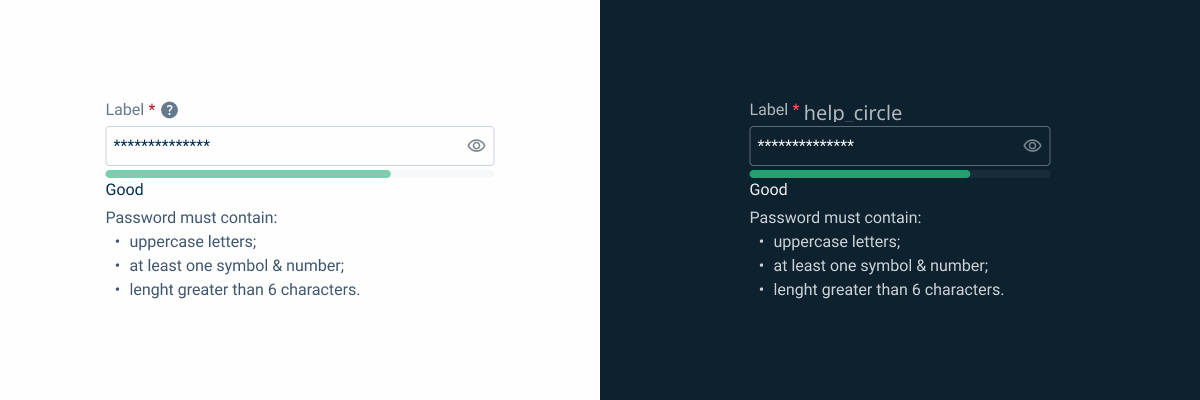1200x400 pixels.
Task: Toggle password visibility eye in light theme
Action: (476, 146)
